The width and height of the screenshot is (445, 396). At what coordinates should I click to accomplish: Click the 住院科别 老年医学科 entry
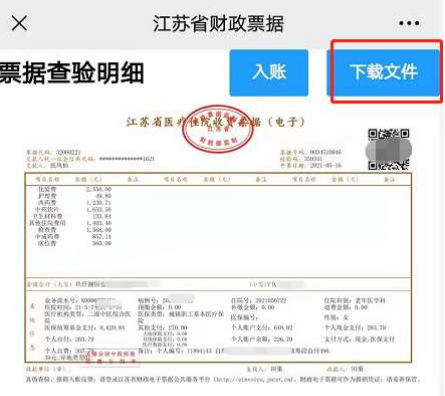tap(355, 300)
